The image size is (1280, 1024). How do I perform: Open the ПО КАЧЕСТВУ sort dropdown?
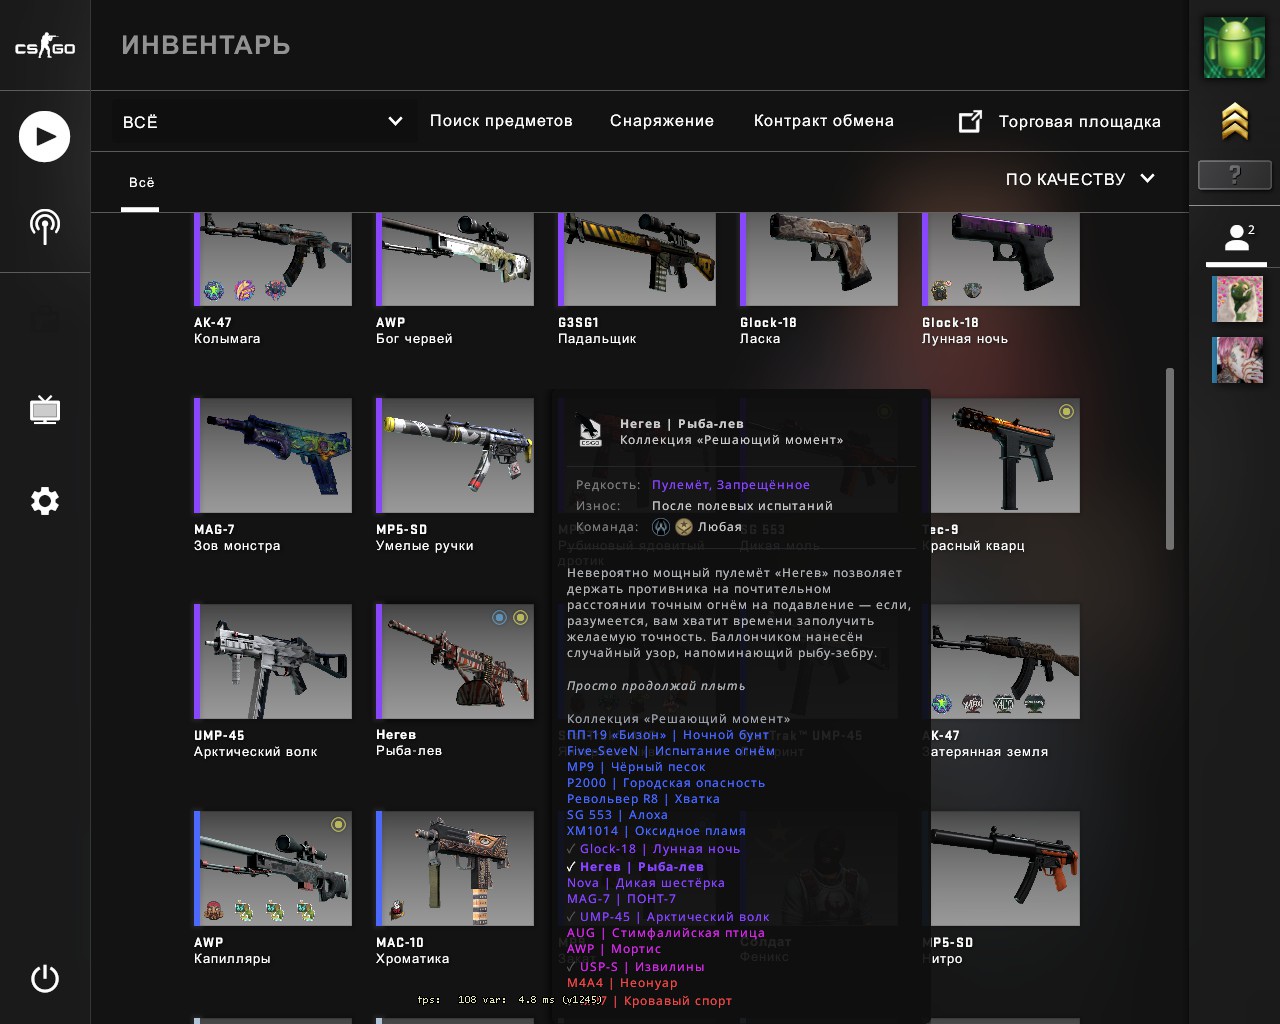[1081, 179]
